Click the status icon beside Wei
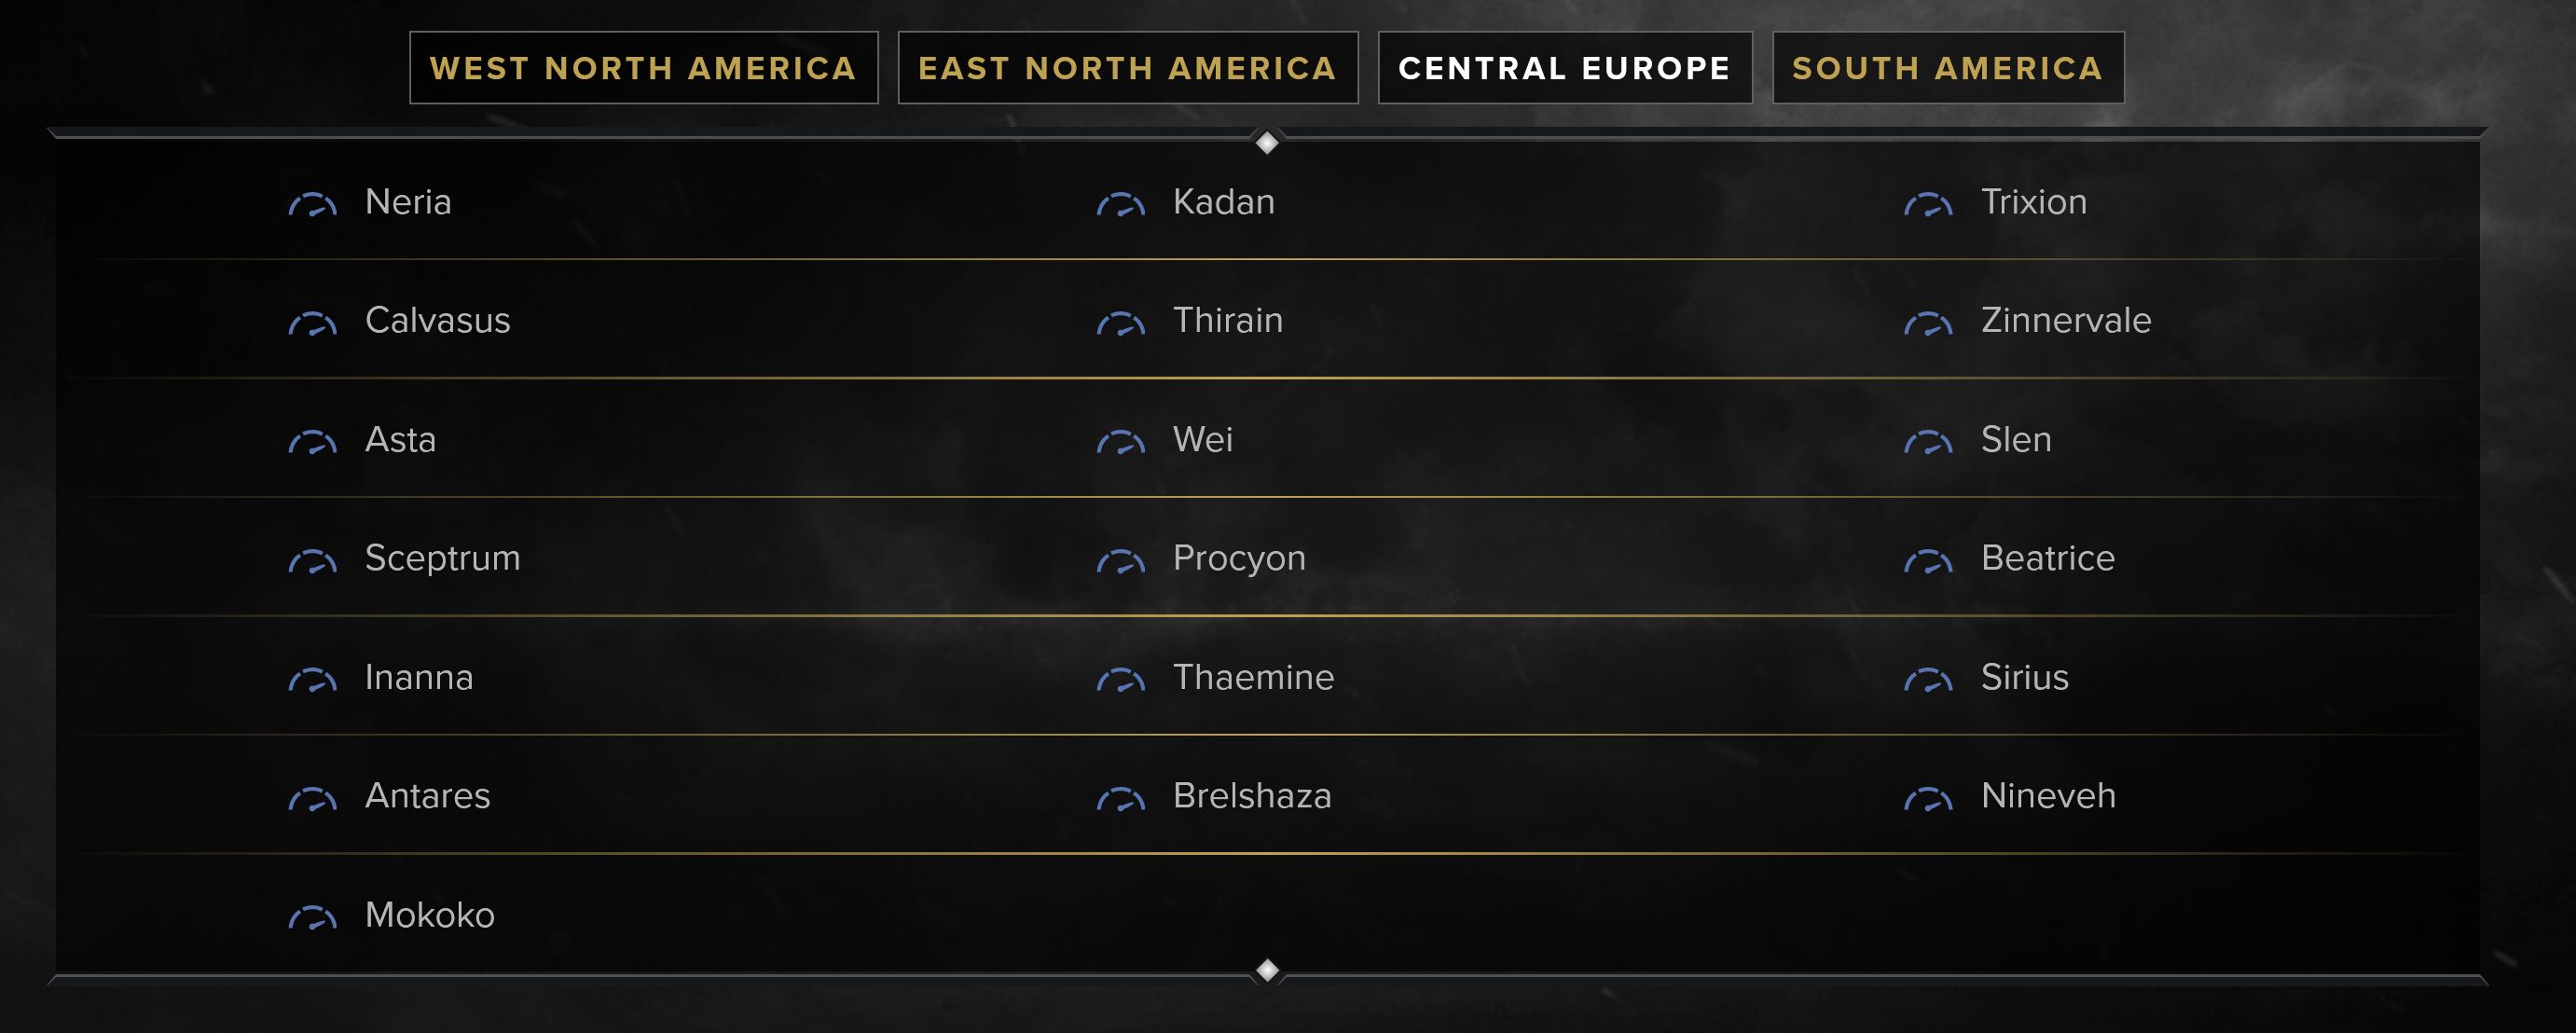 click(x=1120, y=442)
